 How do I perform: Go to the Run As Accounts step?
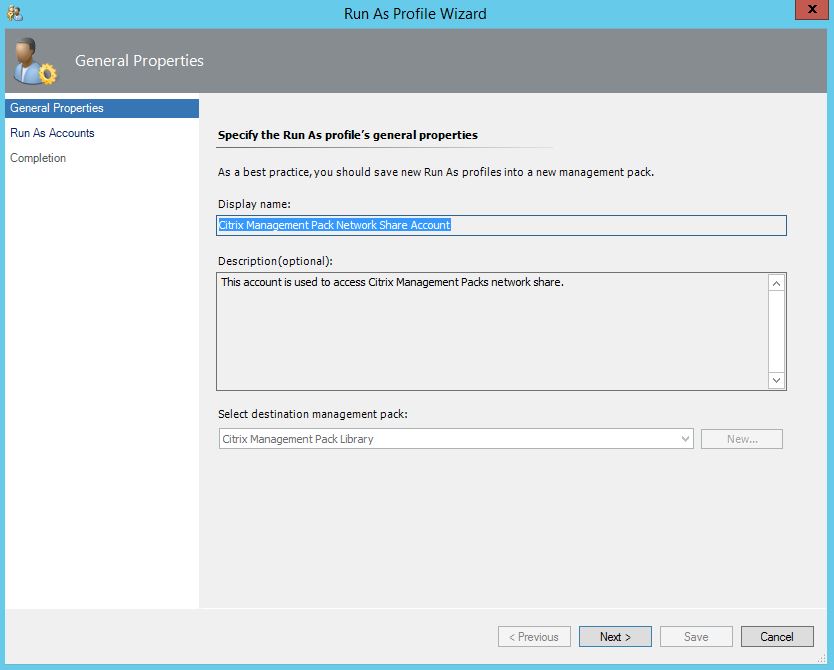click(x=52, y=133)
